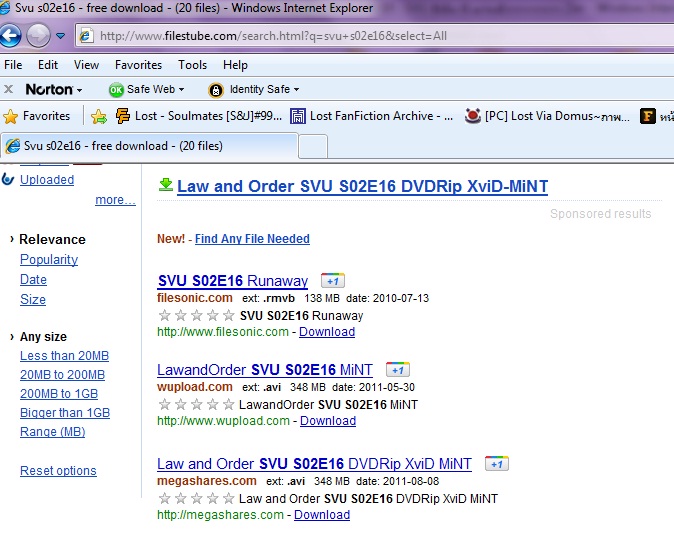Open the SVU S02E16 Runaway result
674x545 pixels.
pyautogui.click(x=233, y=281)
